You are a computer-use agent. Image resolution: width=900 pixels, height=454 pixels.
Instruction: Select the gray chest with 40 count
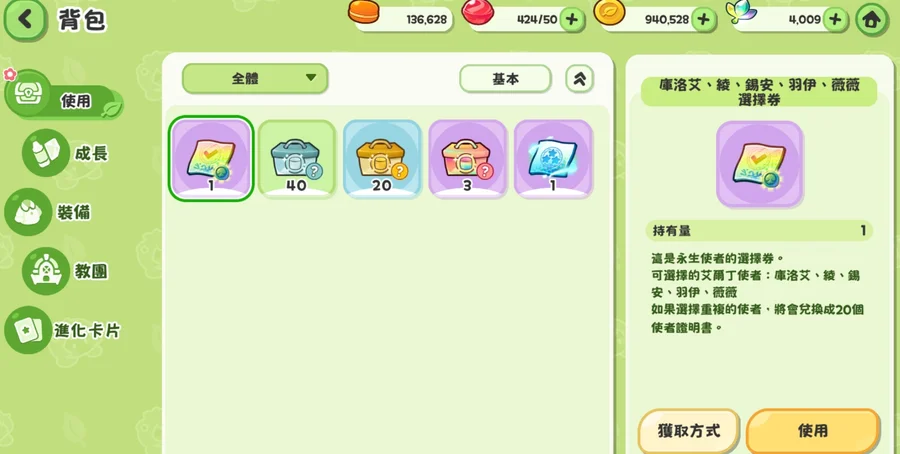[x=296, y=158]
